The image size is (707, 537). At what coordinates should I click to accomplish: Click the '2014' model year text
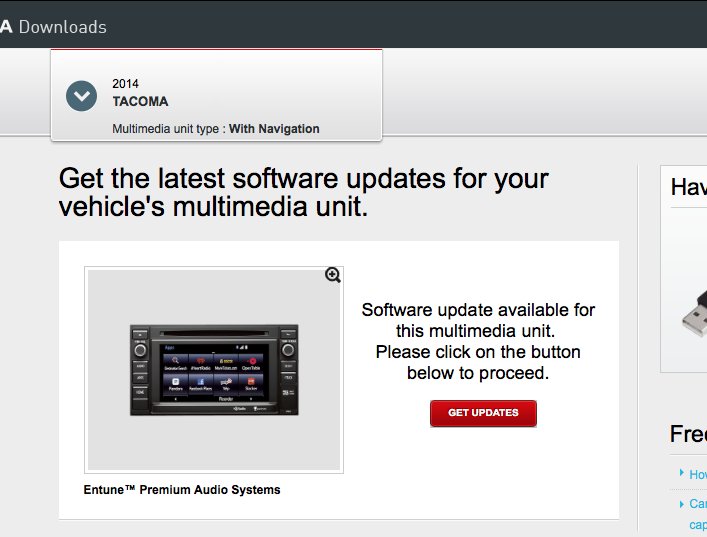(125, 84)
